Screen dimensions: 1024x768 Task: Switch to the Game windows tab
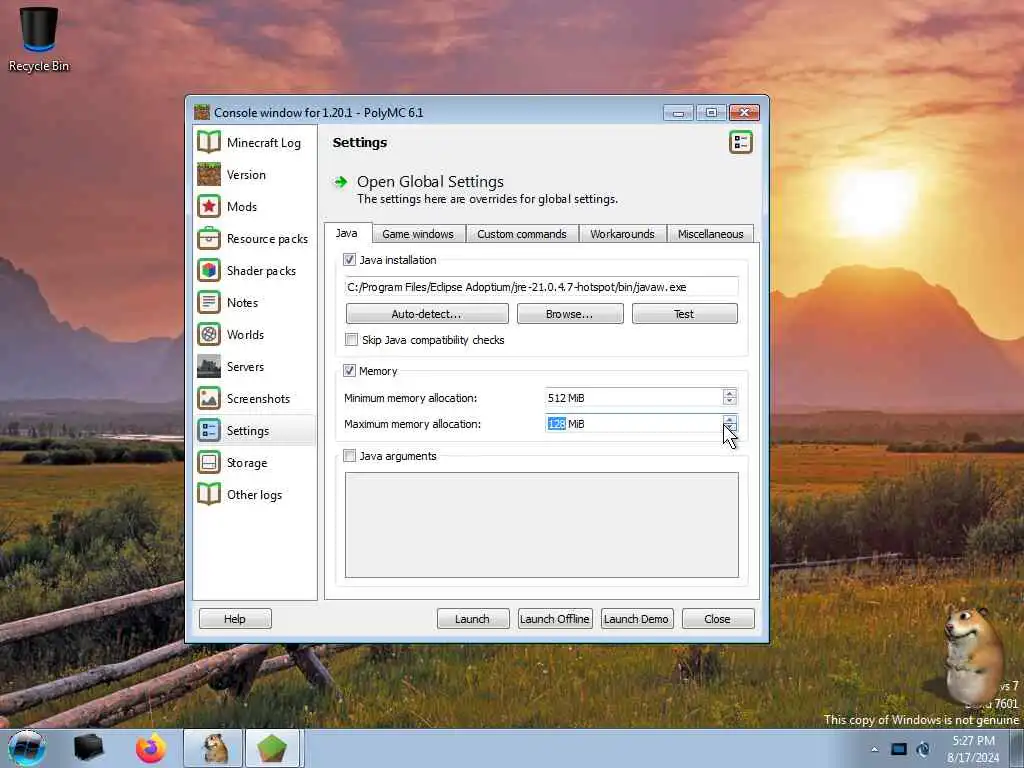(418, 234)
